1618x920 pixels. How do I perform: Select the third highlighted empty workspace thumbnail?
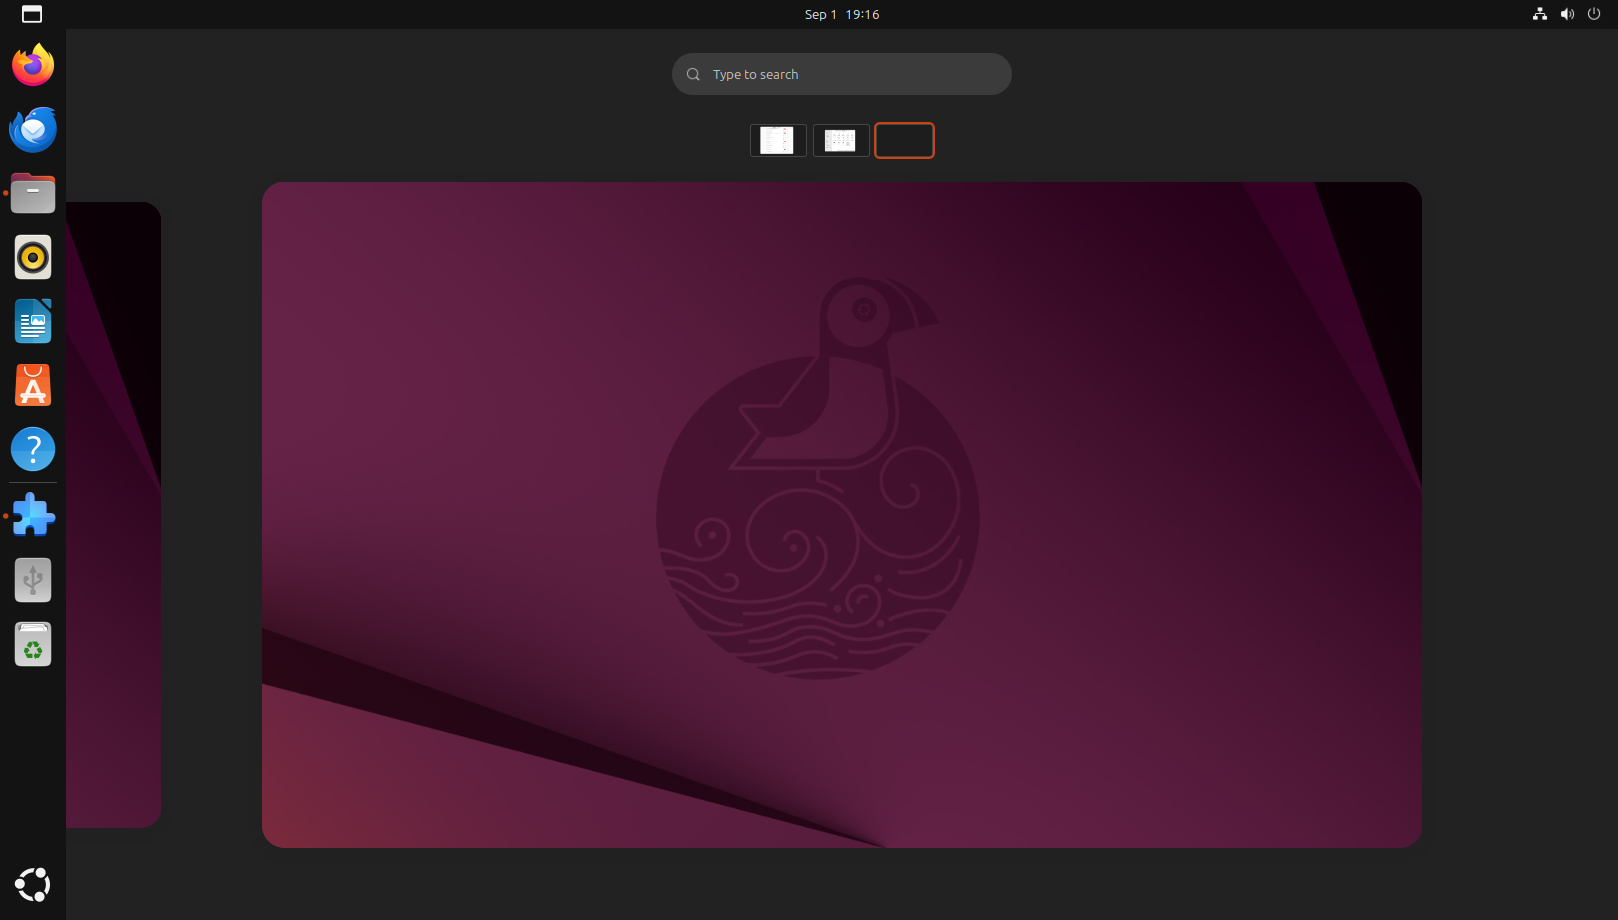904,140
